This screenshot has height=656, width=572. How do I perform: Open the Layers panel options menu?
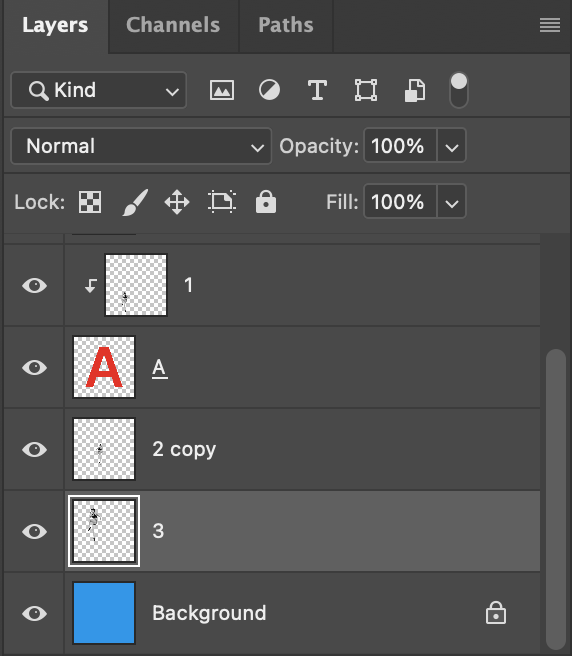[549, 25]
